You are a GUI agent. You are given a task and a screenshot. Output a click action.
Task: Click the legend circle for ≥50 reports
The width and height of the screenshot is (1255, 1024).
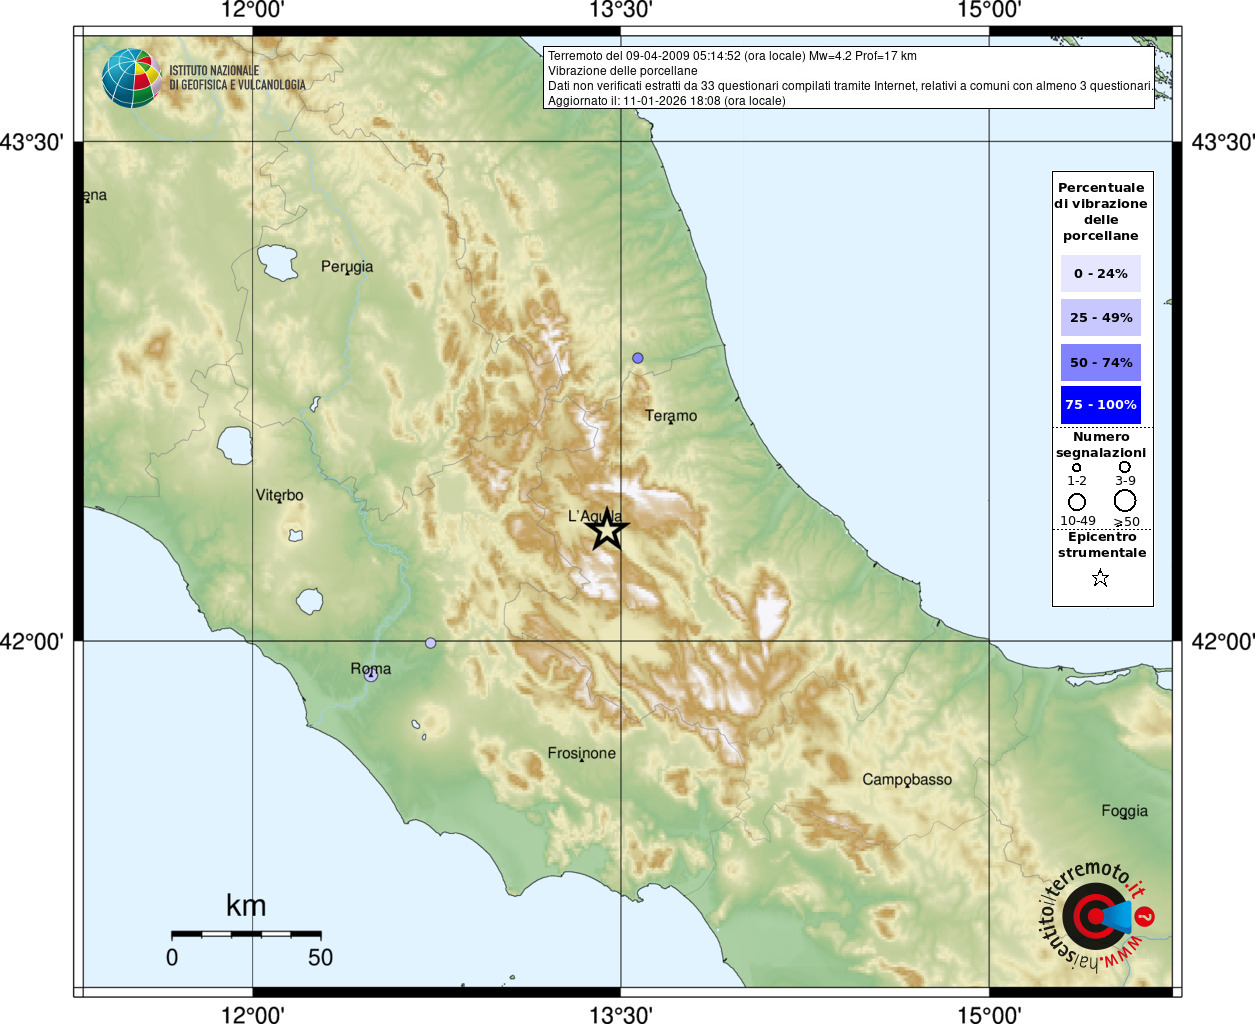[x=1125, y=500]
